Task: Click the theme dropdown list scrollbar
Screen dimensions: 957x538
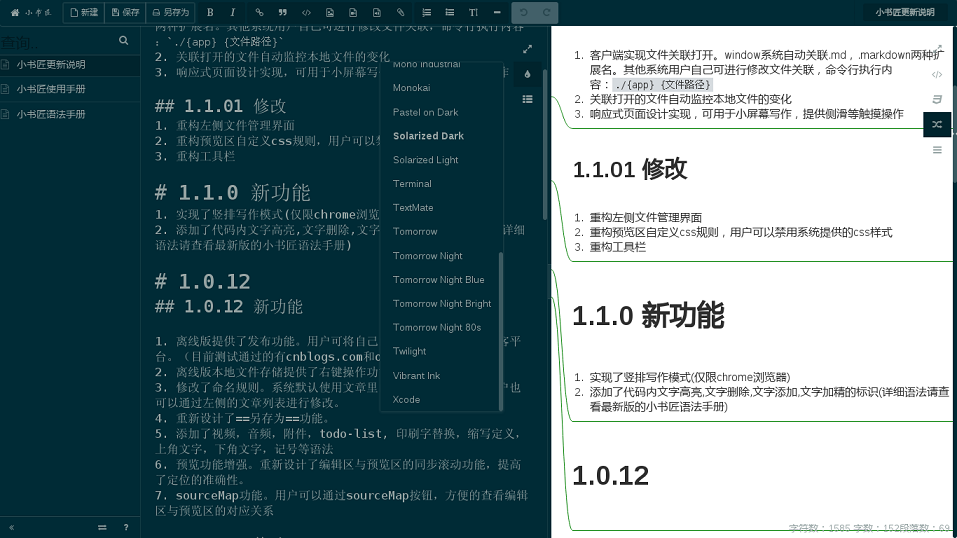Action: pyautogui.click(x=501, y=331)
